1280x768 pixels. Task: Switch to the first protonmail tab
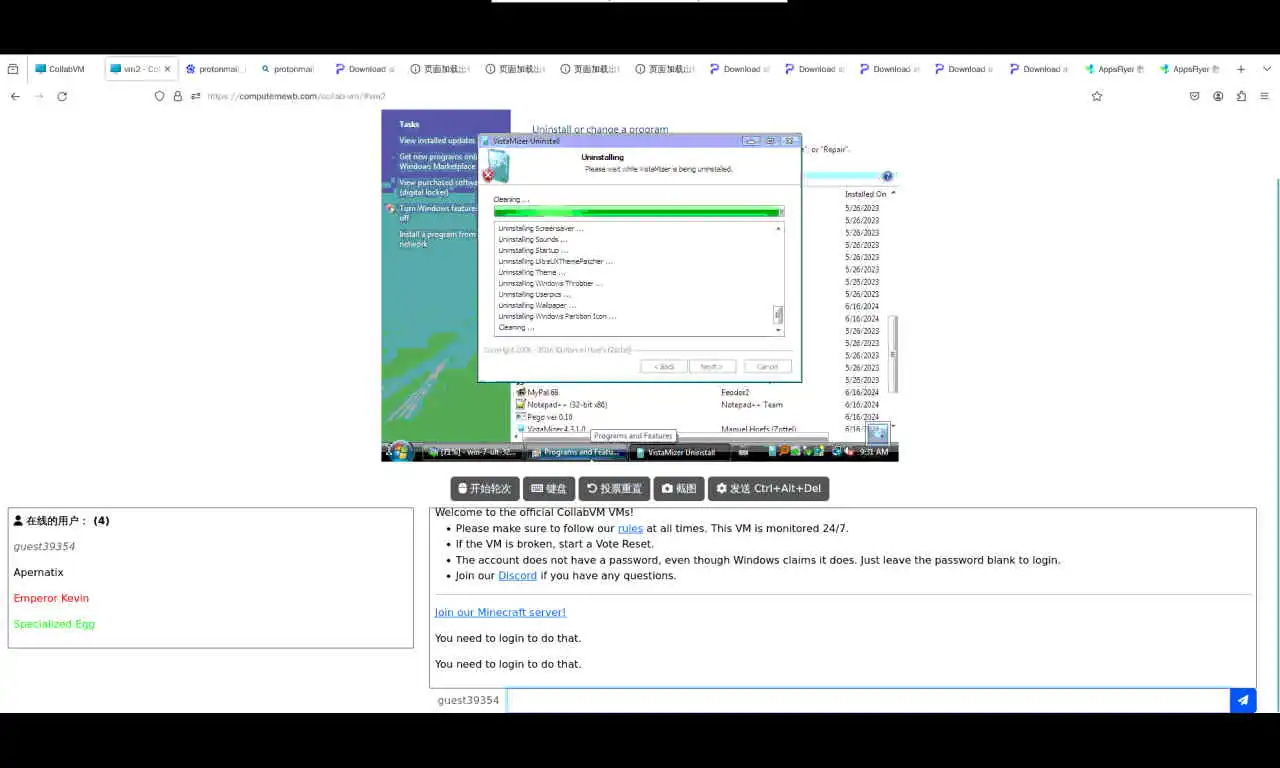(215, 69)
